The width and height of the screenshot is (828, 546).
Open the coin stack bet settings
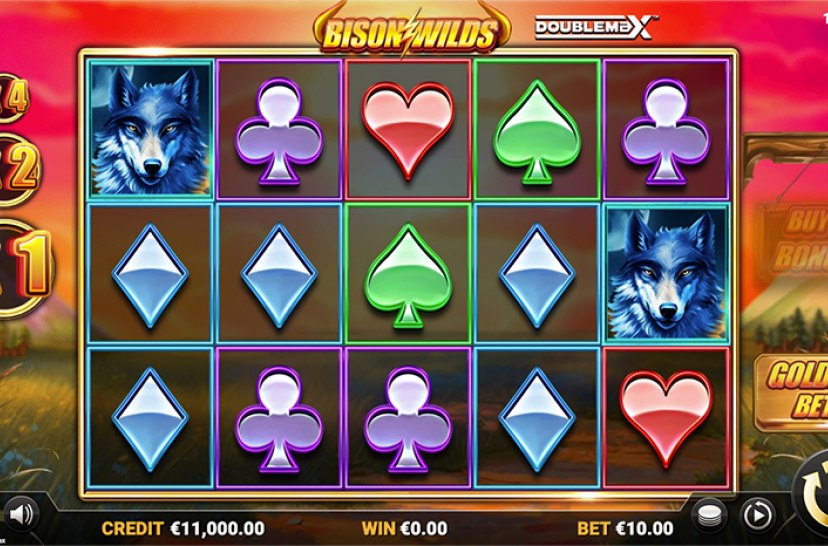click(709, 515)
